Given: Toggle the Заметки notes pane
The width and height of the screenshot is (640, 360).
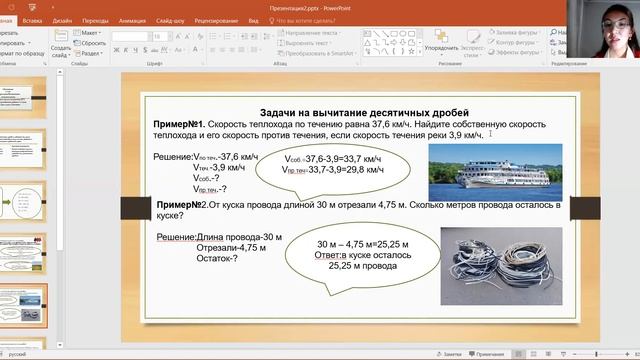Looking at the screenshot, I should [449, 354].
